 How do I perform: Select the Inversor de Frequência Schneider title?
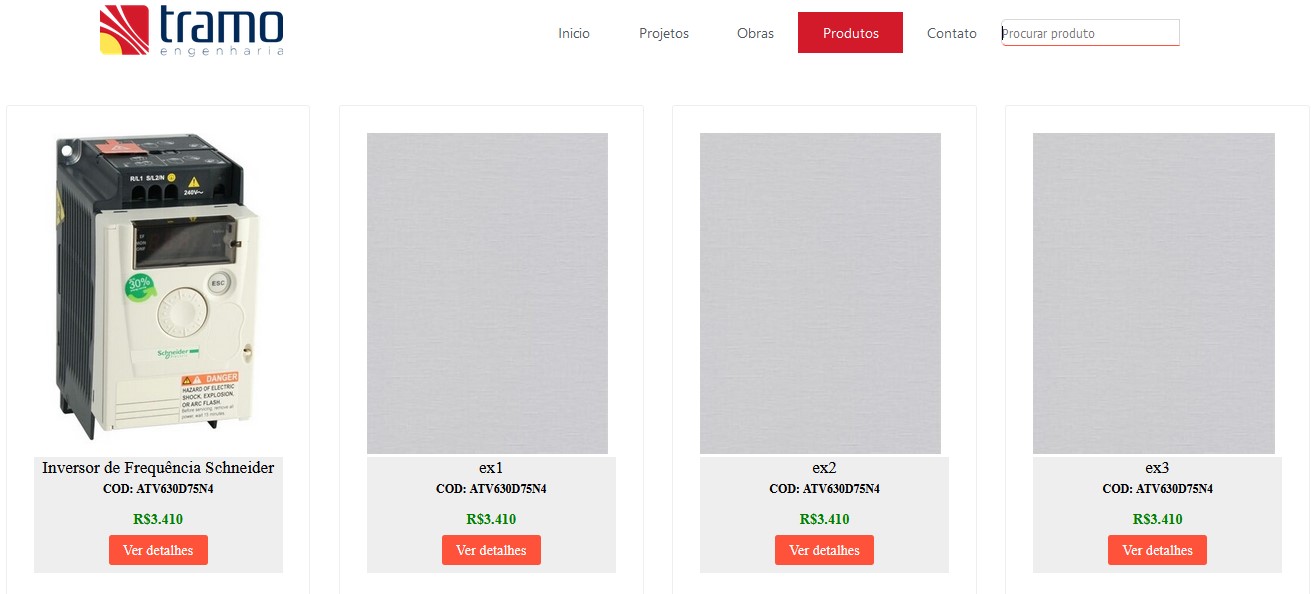(158, 468)
